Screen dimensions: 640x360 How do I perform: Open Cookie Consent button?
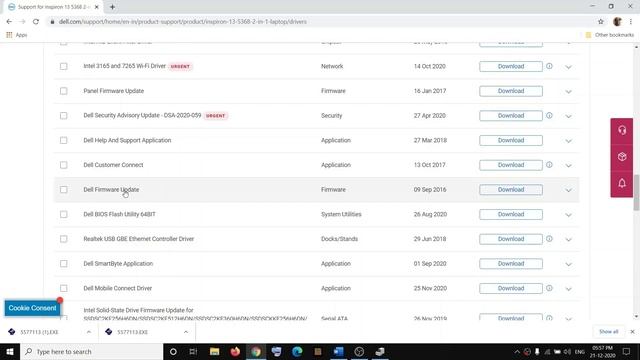click(x=32, y=308)
